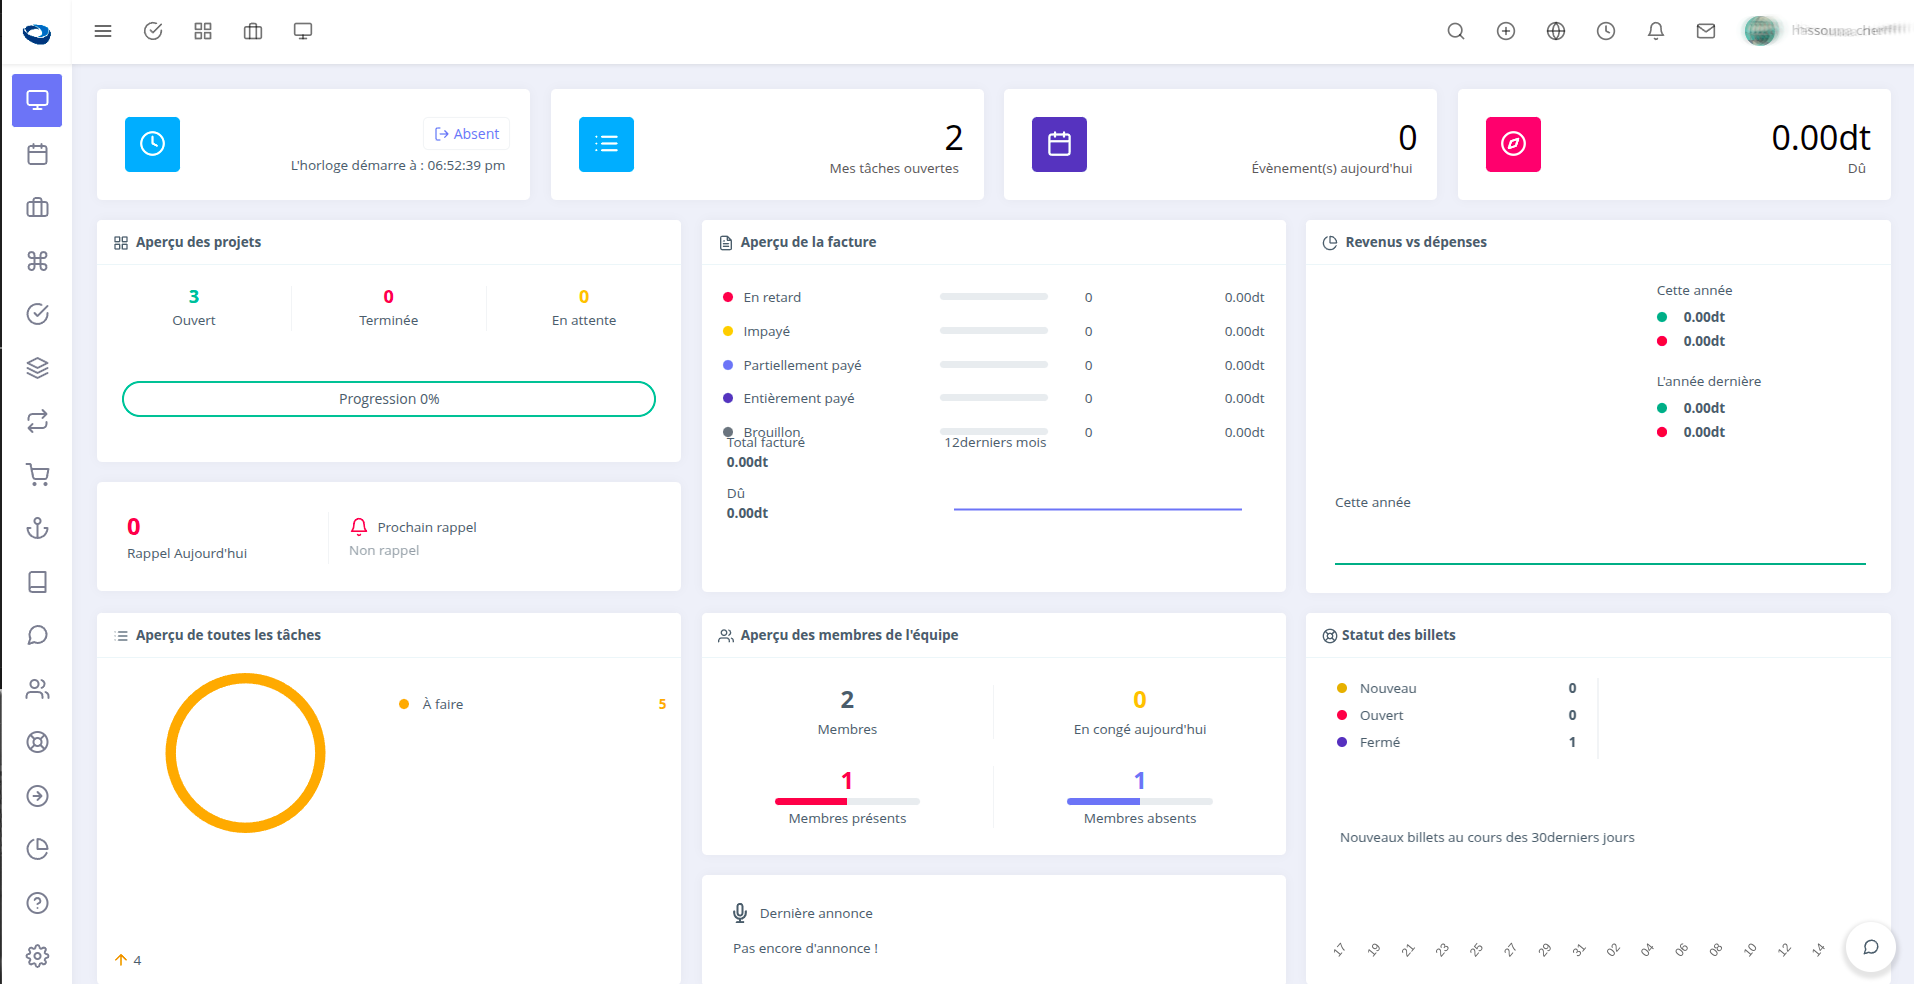Select the calendar item in sidebar

pos(37,154)
